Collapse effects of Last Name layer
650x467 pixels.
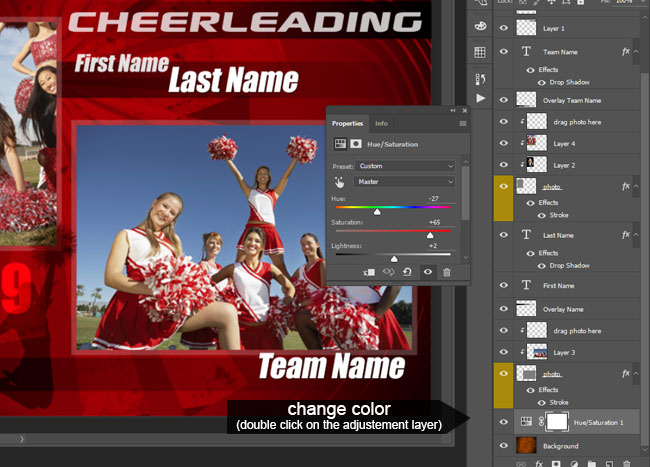click(636, 235)
